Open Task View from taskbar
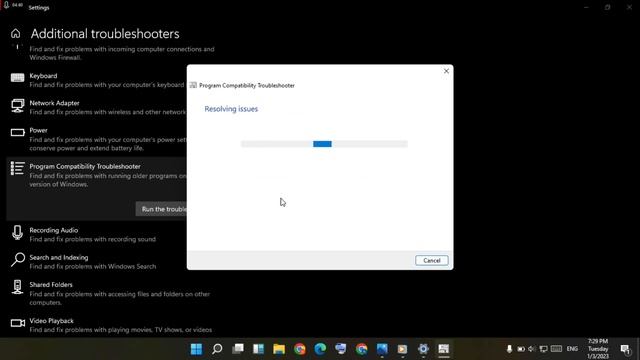 coord(238,349)
